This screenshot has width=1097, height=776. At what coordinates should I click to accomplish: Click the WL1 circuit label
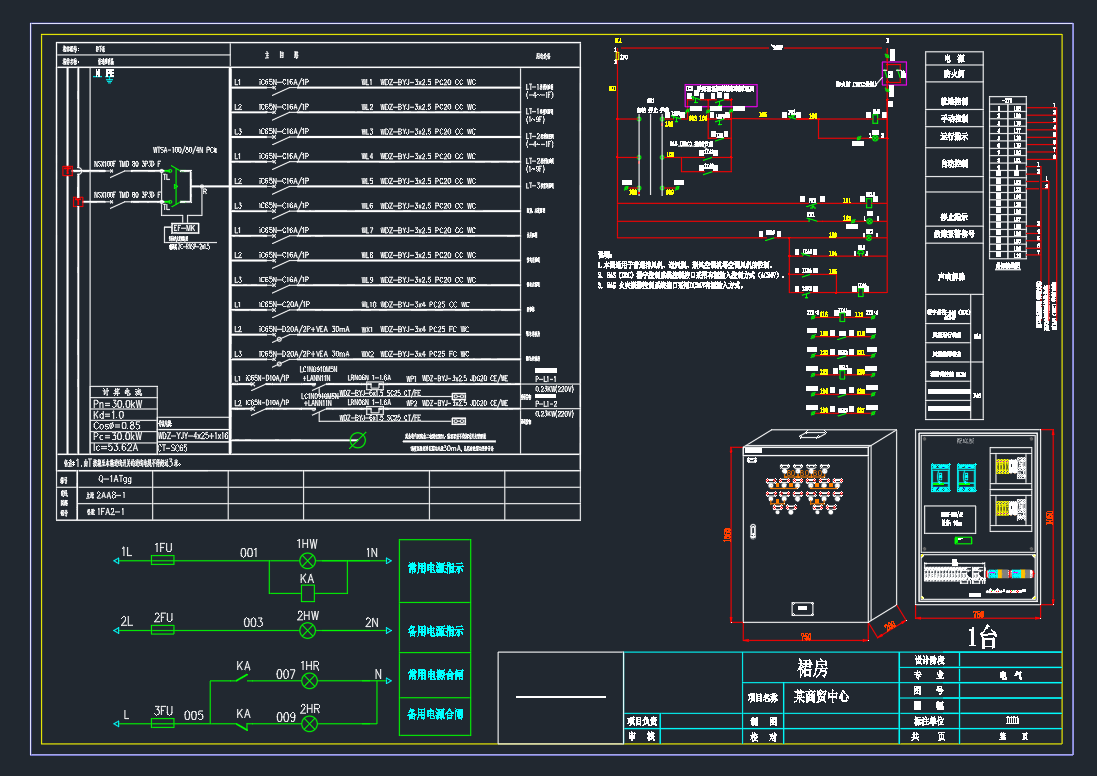point(367,82)
